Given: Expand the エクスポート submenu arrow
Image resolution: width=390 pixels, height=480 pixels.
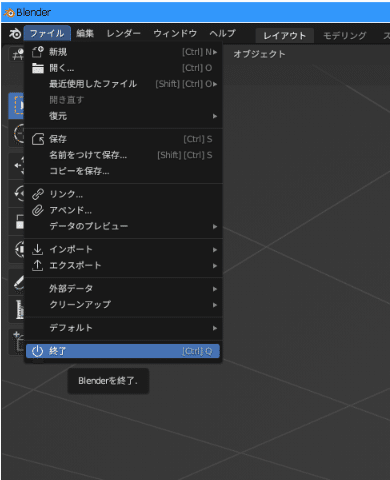Looking at the screenshot, I should click(x=215, y=266).
